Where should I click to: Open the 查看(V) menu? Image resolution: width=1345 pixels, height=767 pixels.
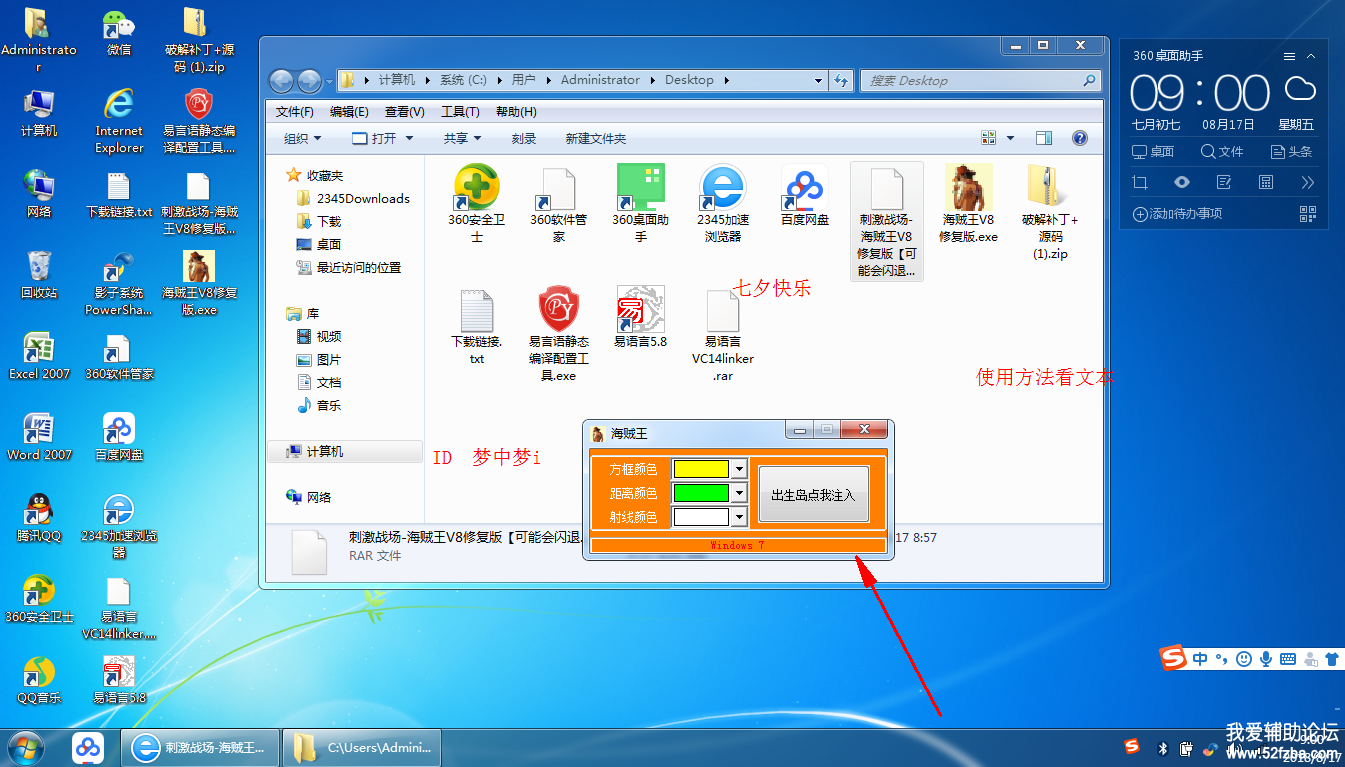(405, 112)
